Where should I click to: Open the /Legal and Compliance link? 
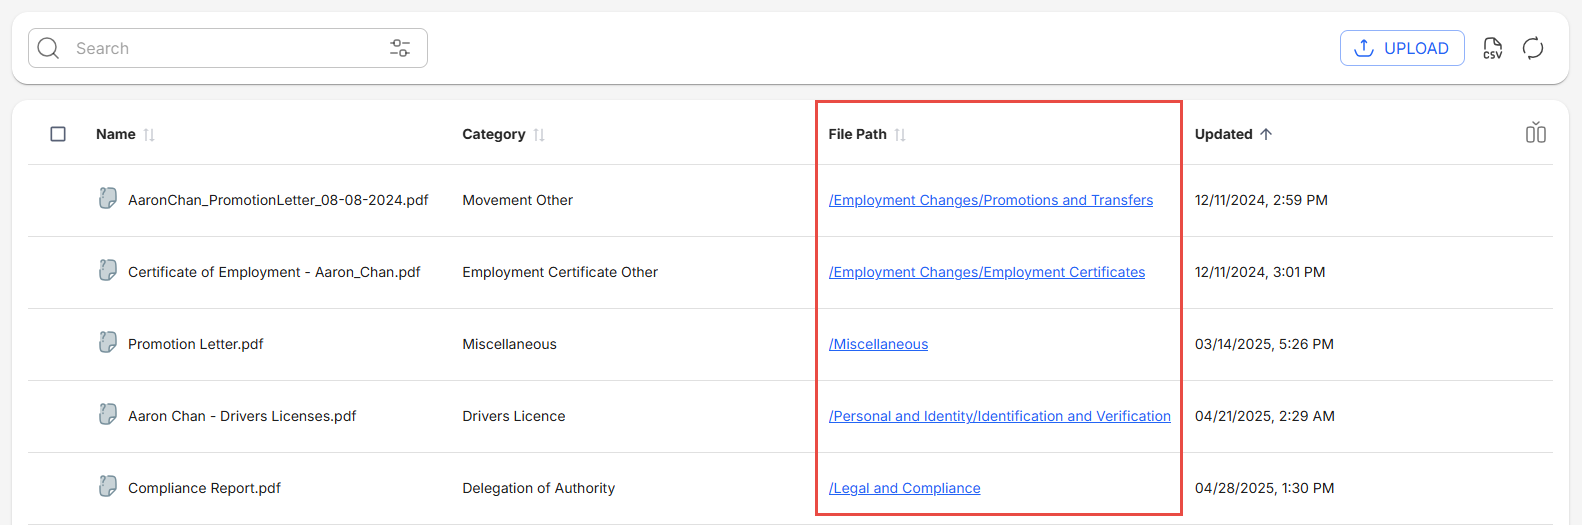tap(904, 488)
